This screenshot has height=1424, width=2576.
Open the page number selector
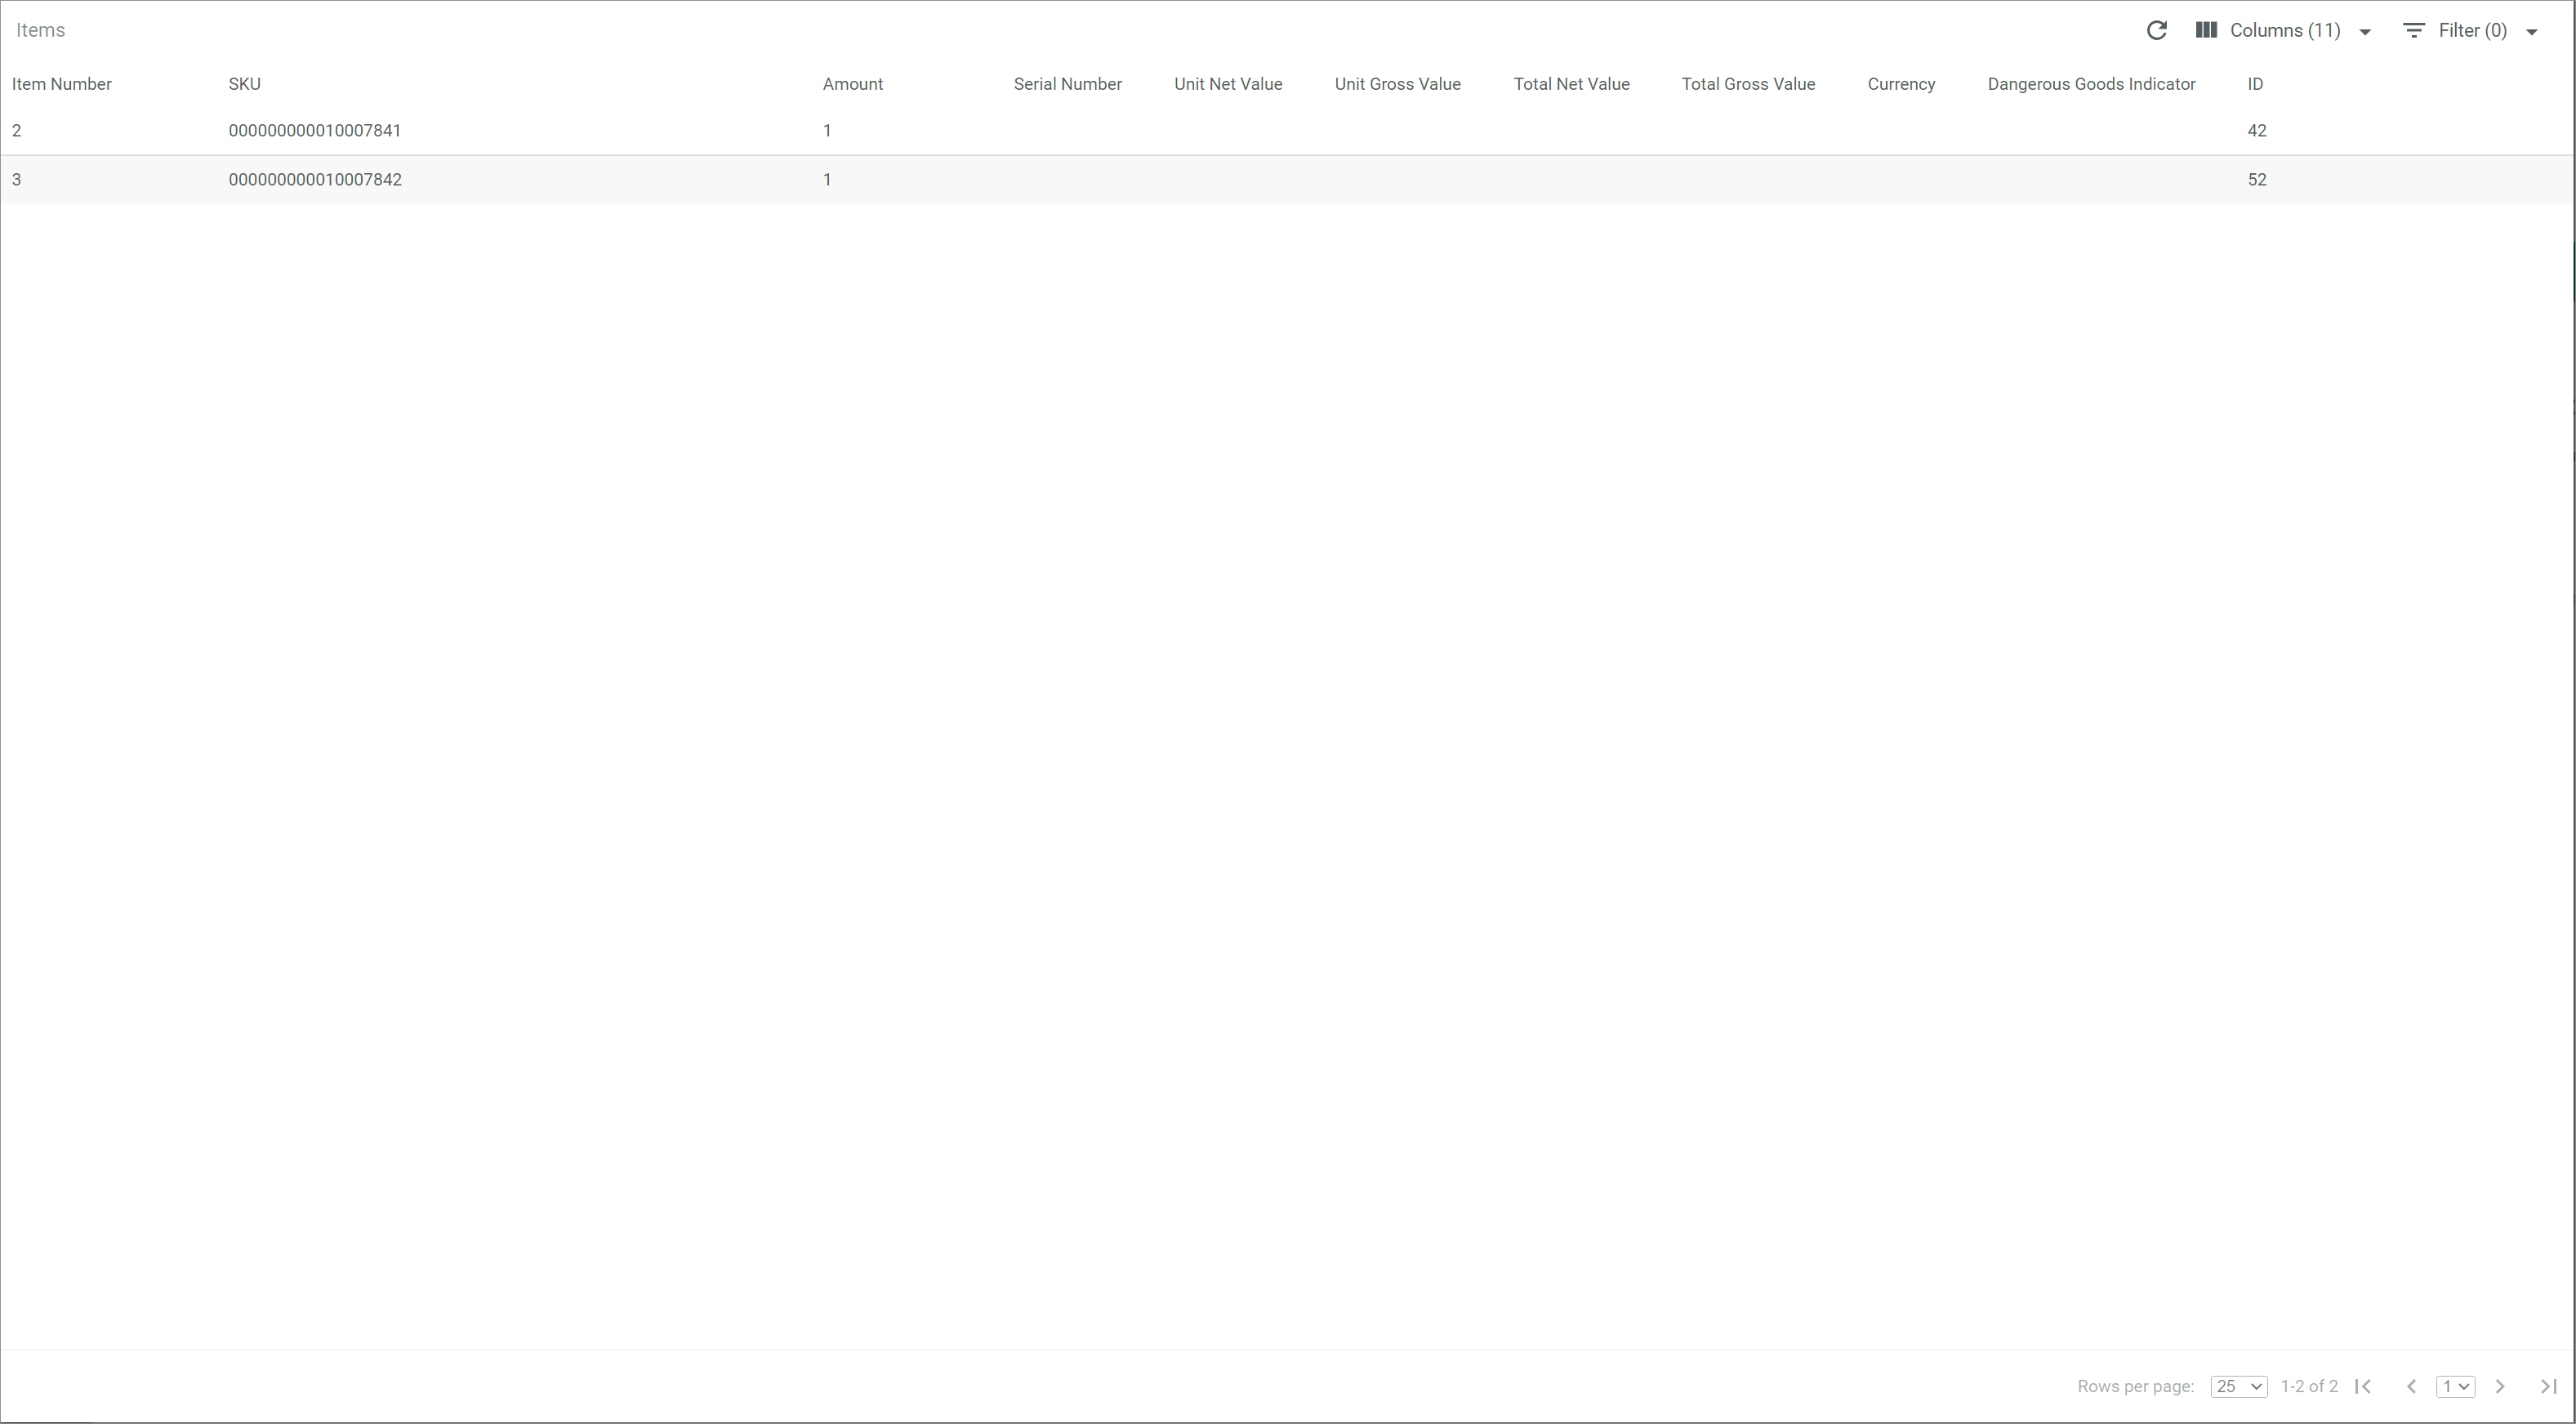[x=2455, y=1386]
